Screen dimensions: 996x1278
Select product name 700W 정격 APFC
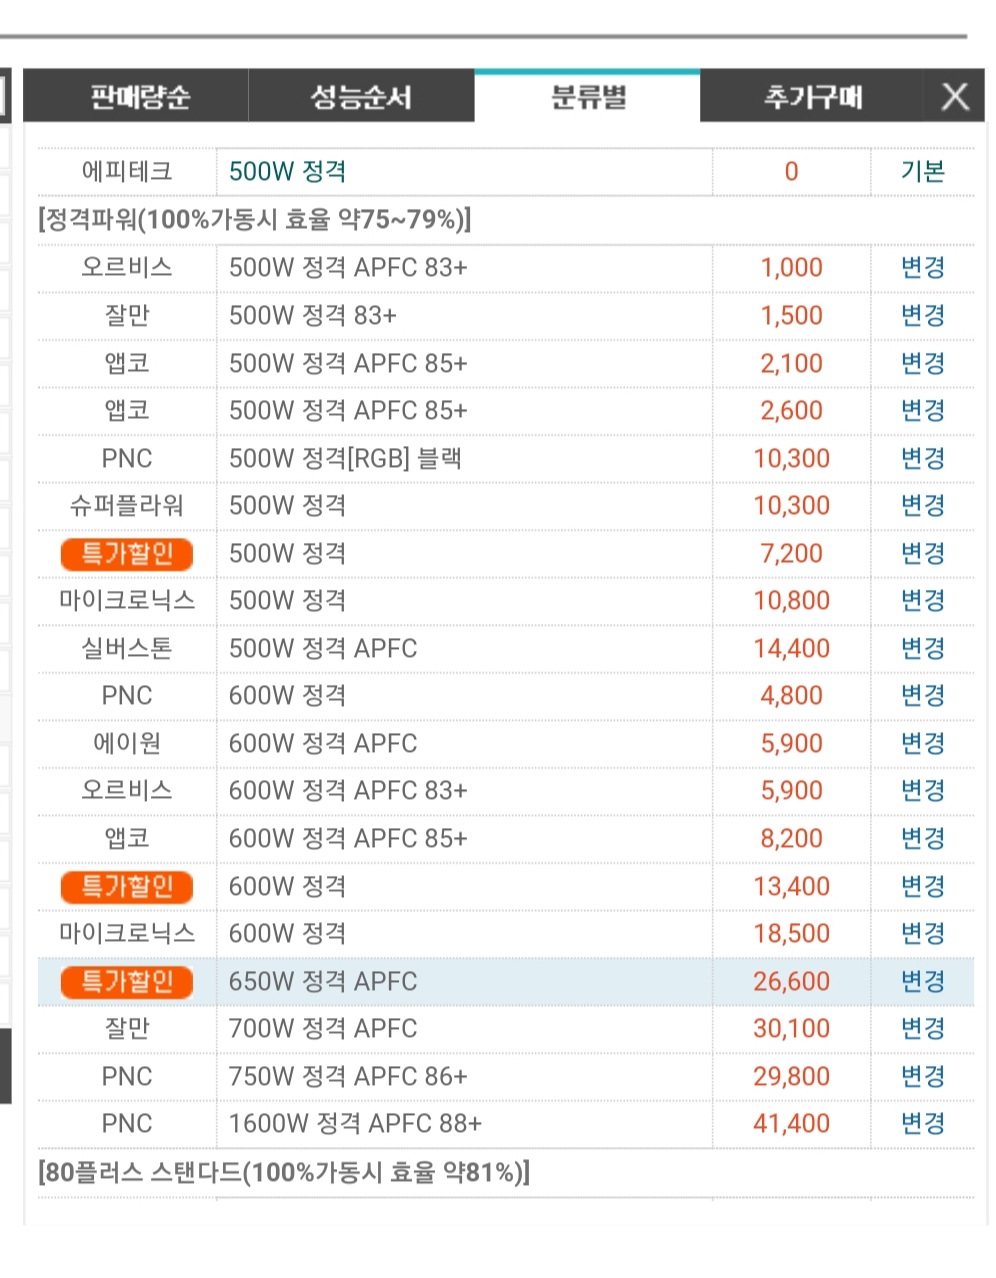click(x=323, y=1028)
